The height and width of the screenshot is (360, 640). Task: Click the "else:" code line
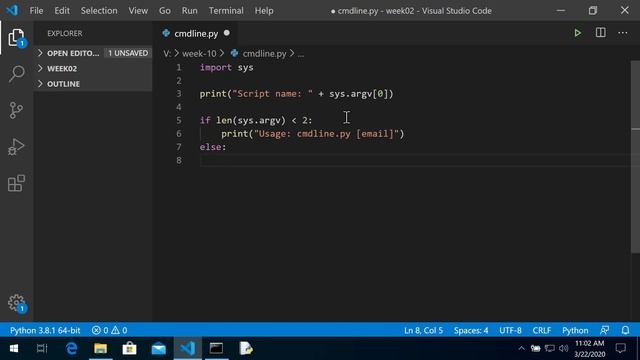[213, 147]
